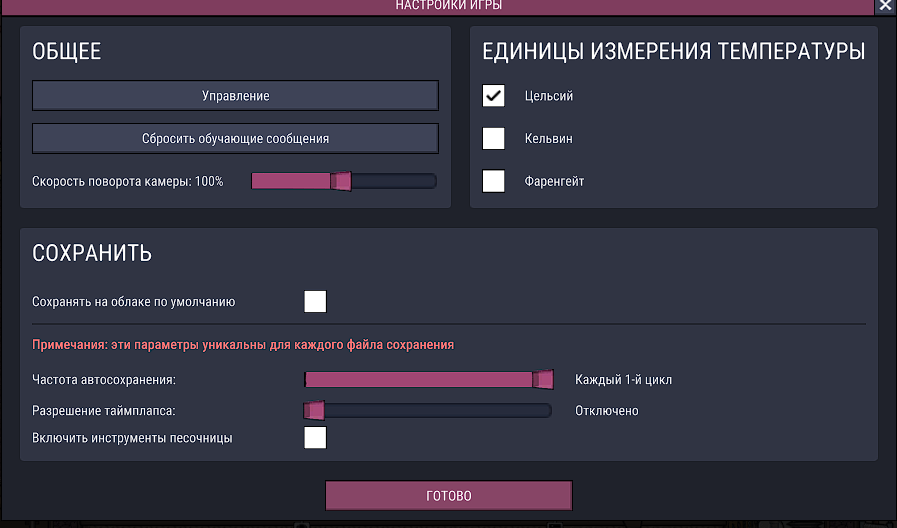Click the НАСТРОЙКИ ИГРЫ title bar
897x528 pixels.
[x=448, y=6]
